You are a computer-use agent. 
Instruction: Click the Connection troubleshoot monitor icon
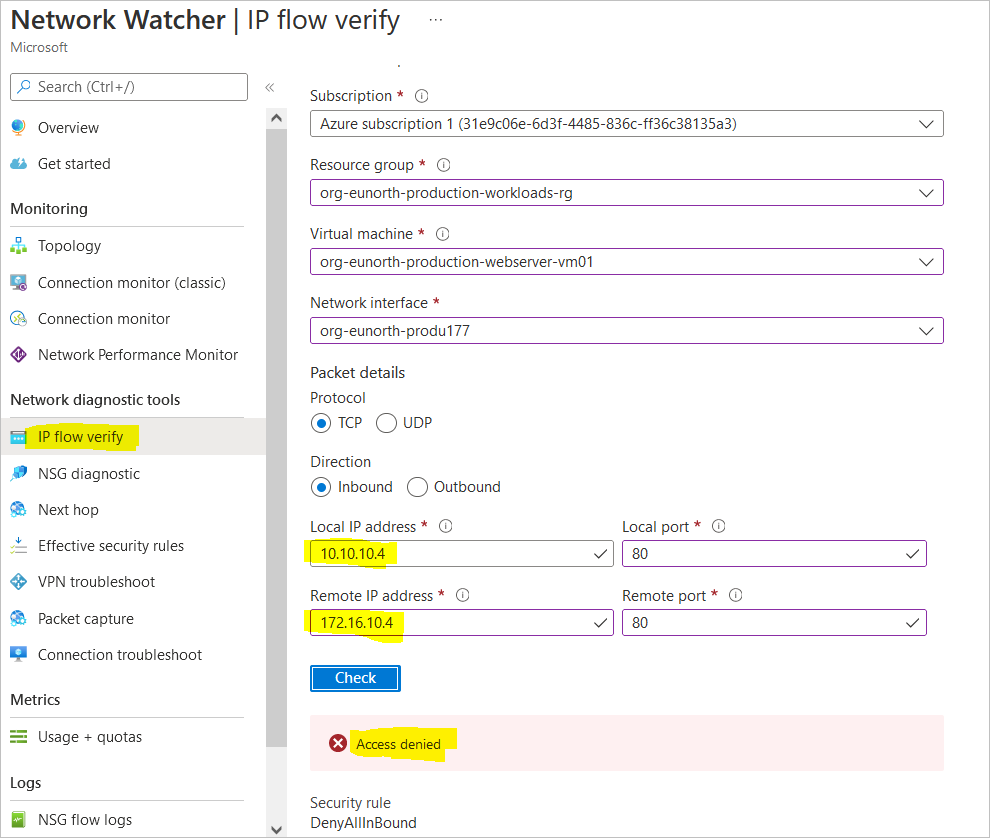[x=18, y=654]
